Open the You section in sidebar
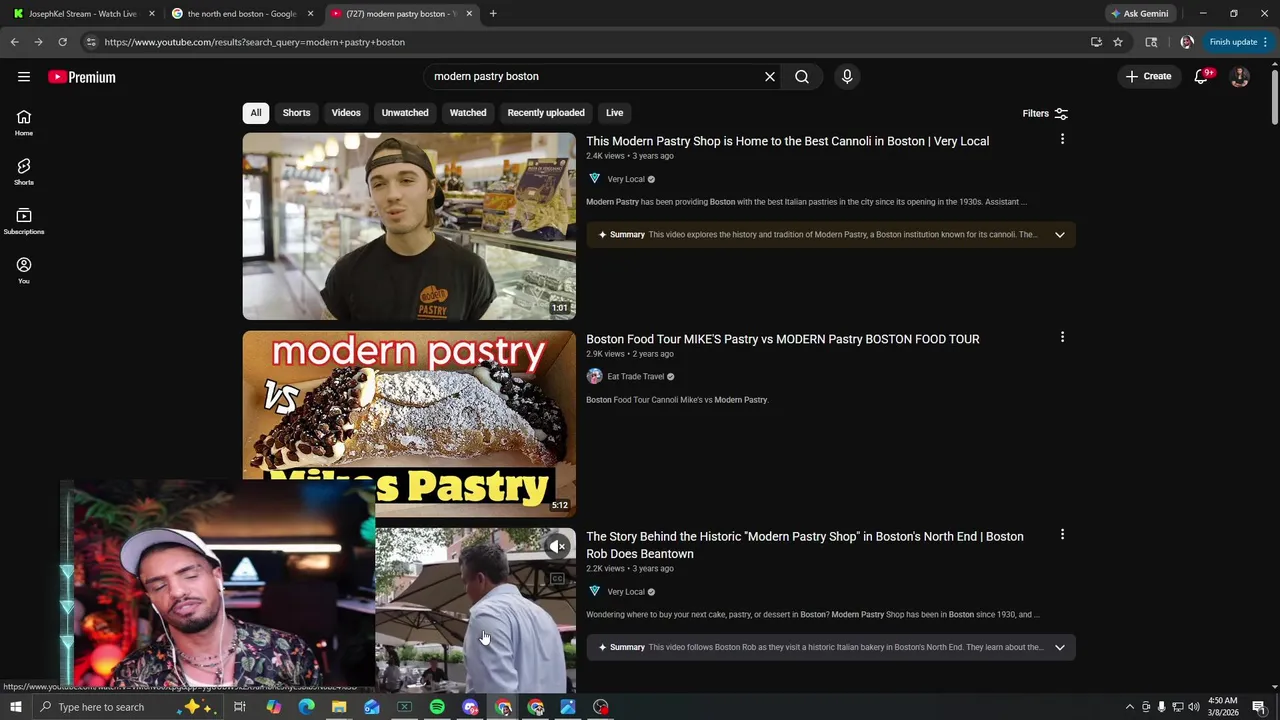1280x720 pixels. 24,270
